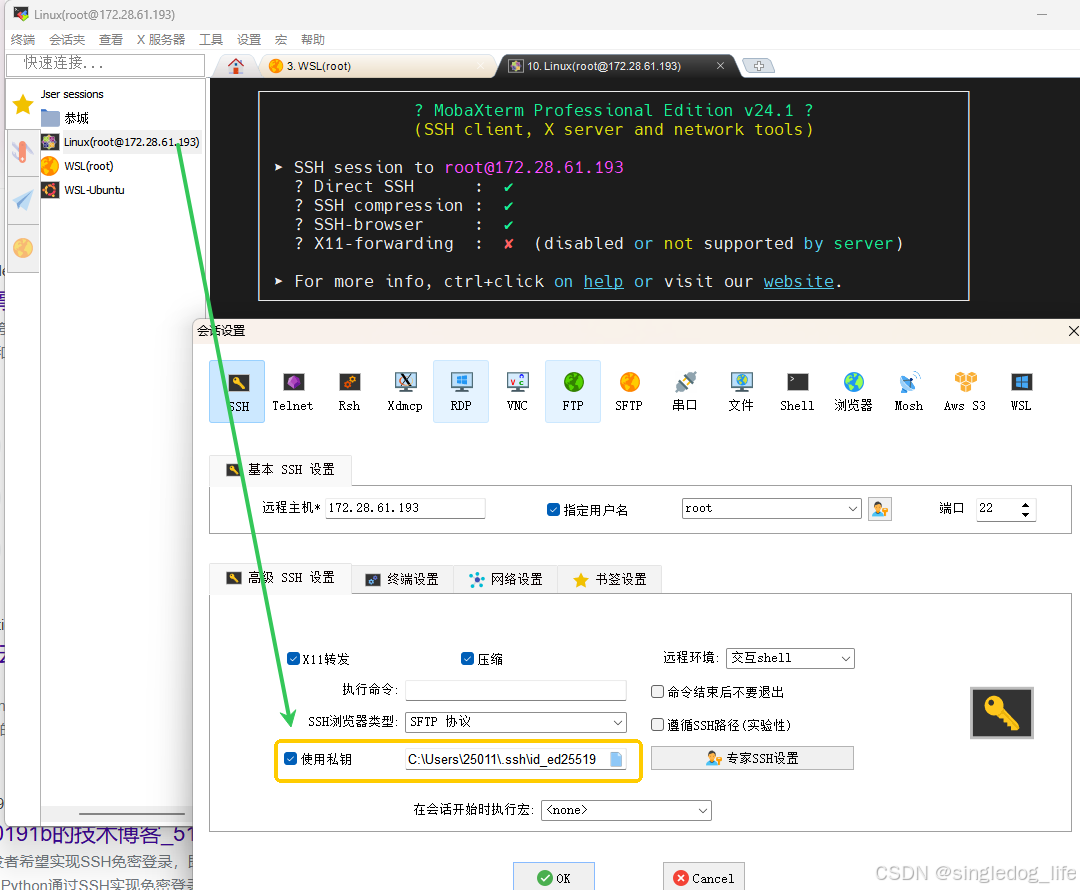
Task: Switch to the 网络设置 tab
Action: coord(506,579)
